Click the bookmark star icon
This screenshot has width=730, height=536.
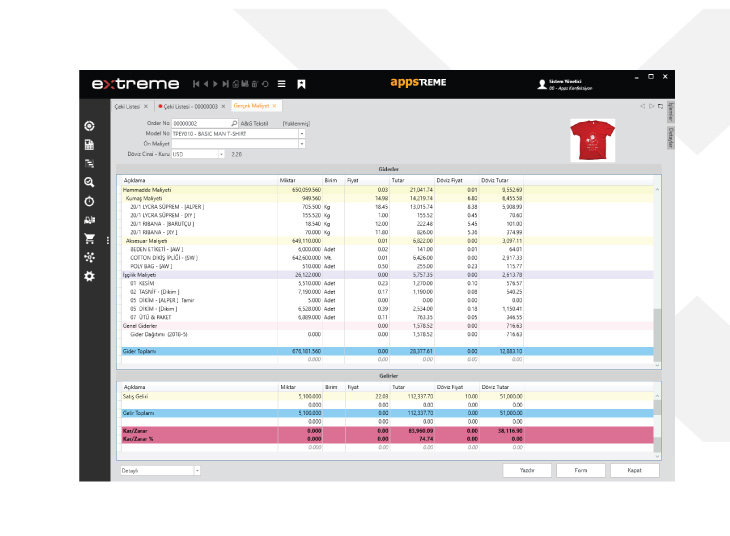coord(301,84)
